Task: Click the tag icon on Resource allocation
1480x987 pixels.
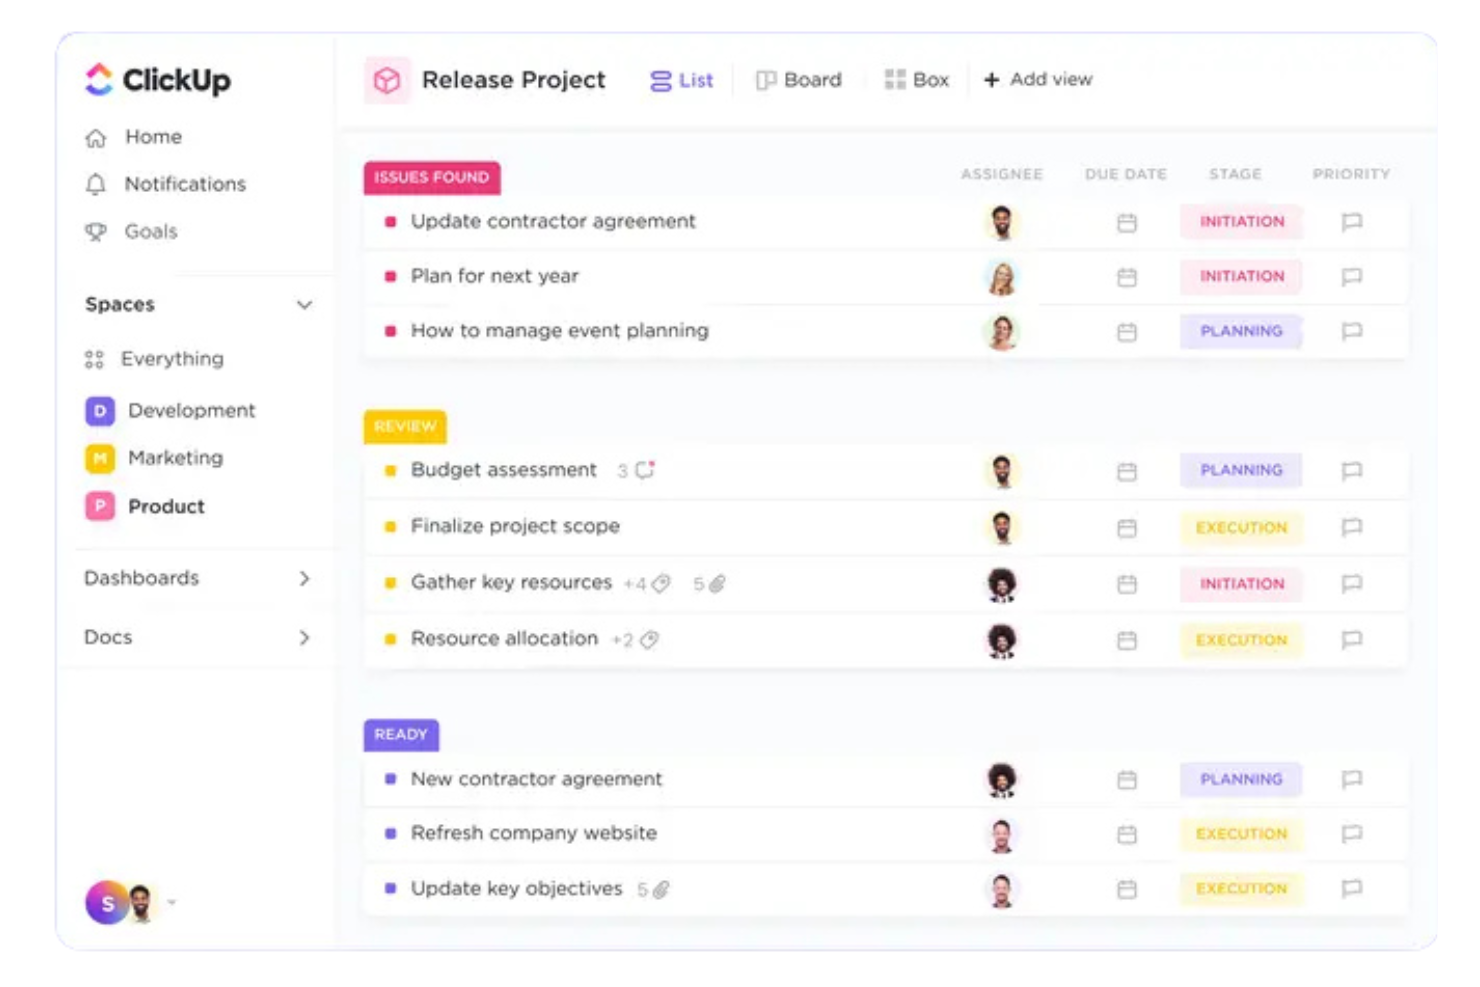Action: pos(649,640)
